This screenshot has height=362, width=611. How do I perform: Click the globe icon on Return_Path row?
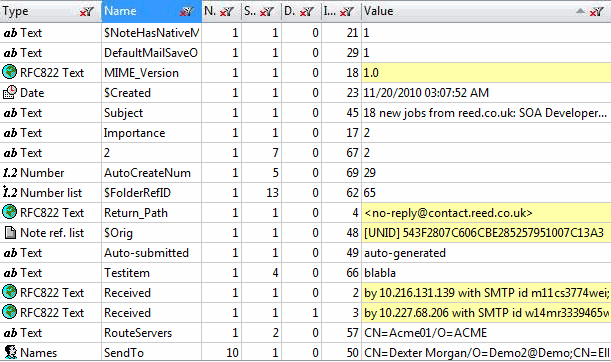click(9, 212)
